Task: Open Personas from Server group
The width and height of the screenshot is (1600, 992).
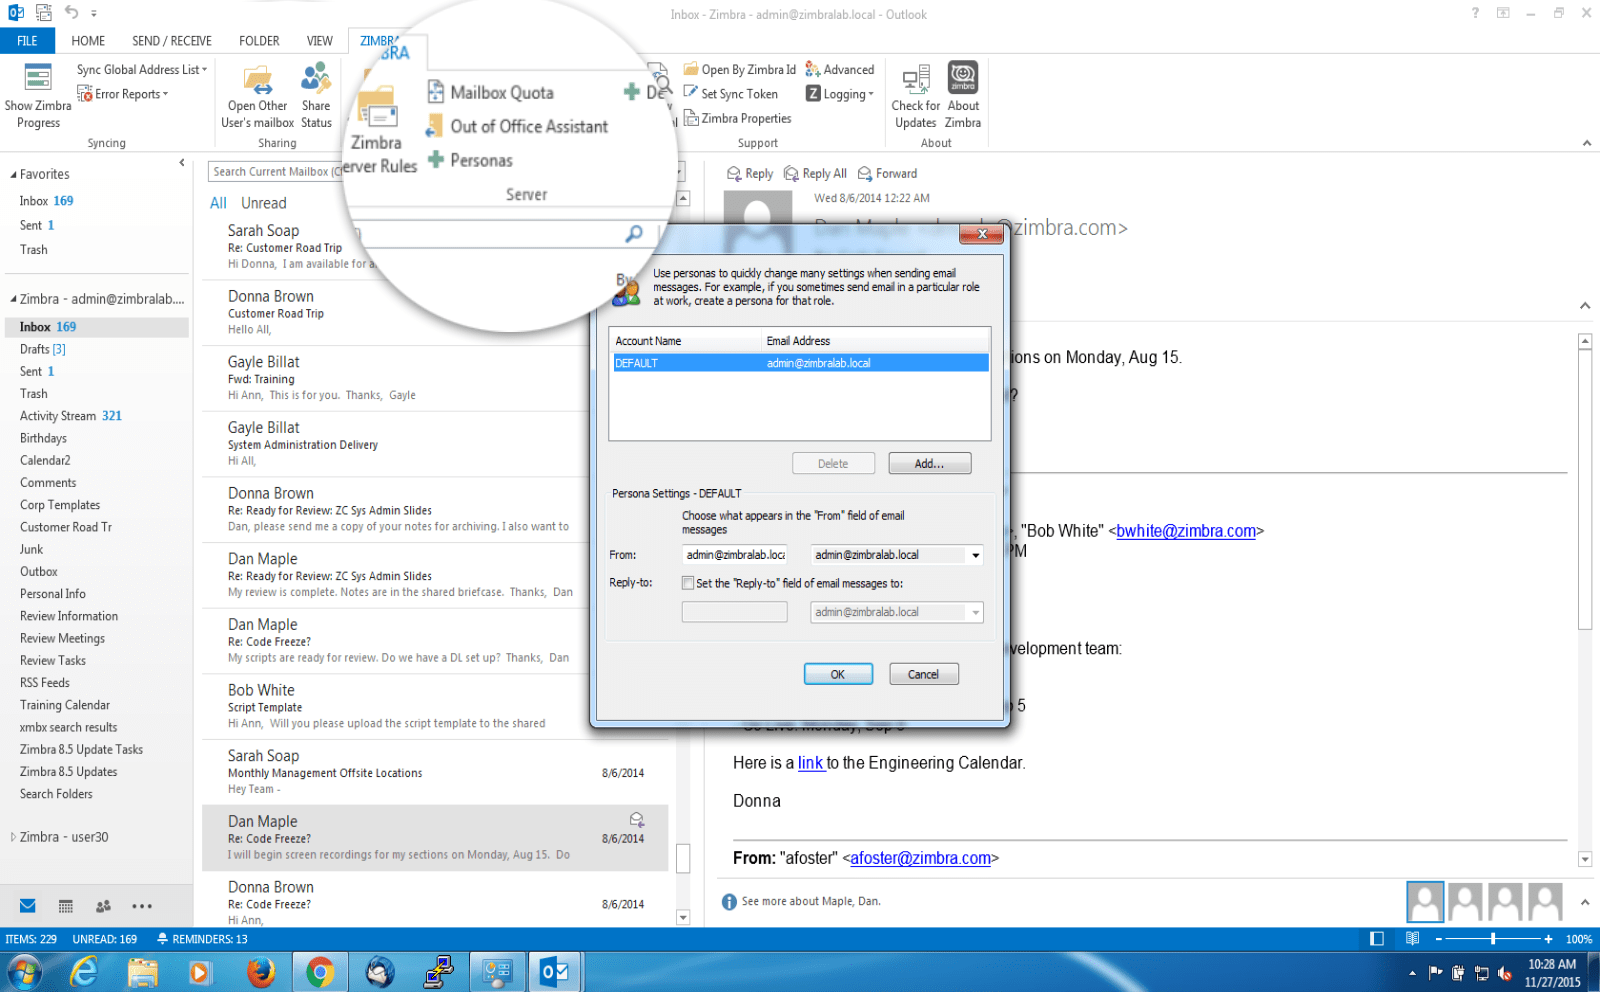Action: click(470, 160)
